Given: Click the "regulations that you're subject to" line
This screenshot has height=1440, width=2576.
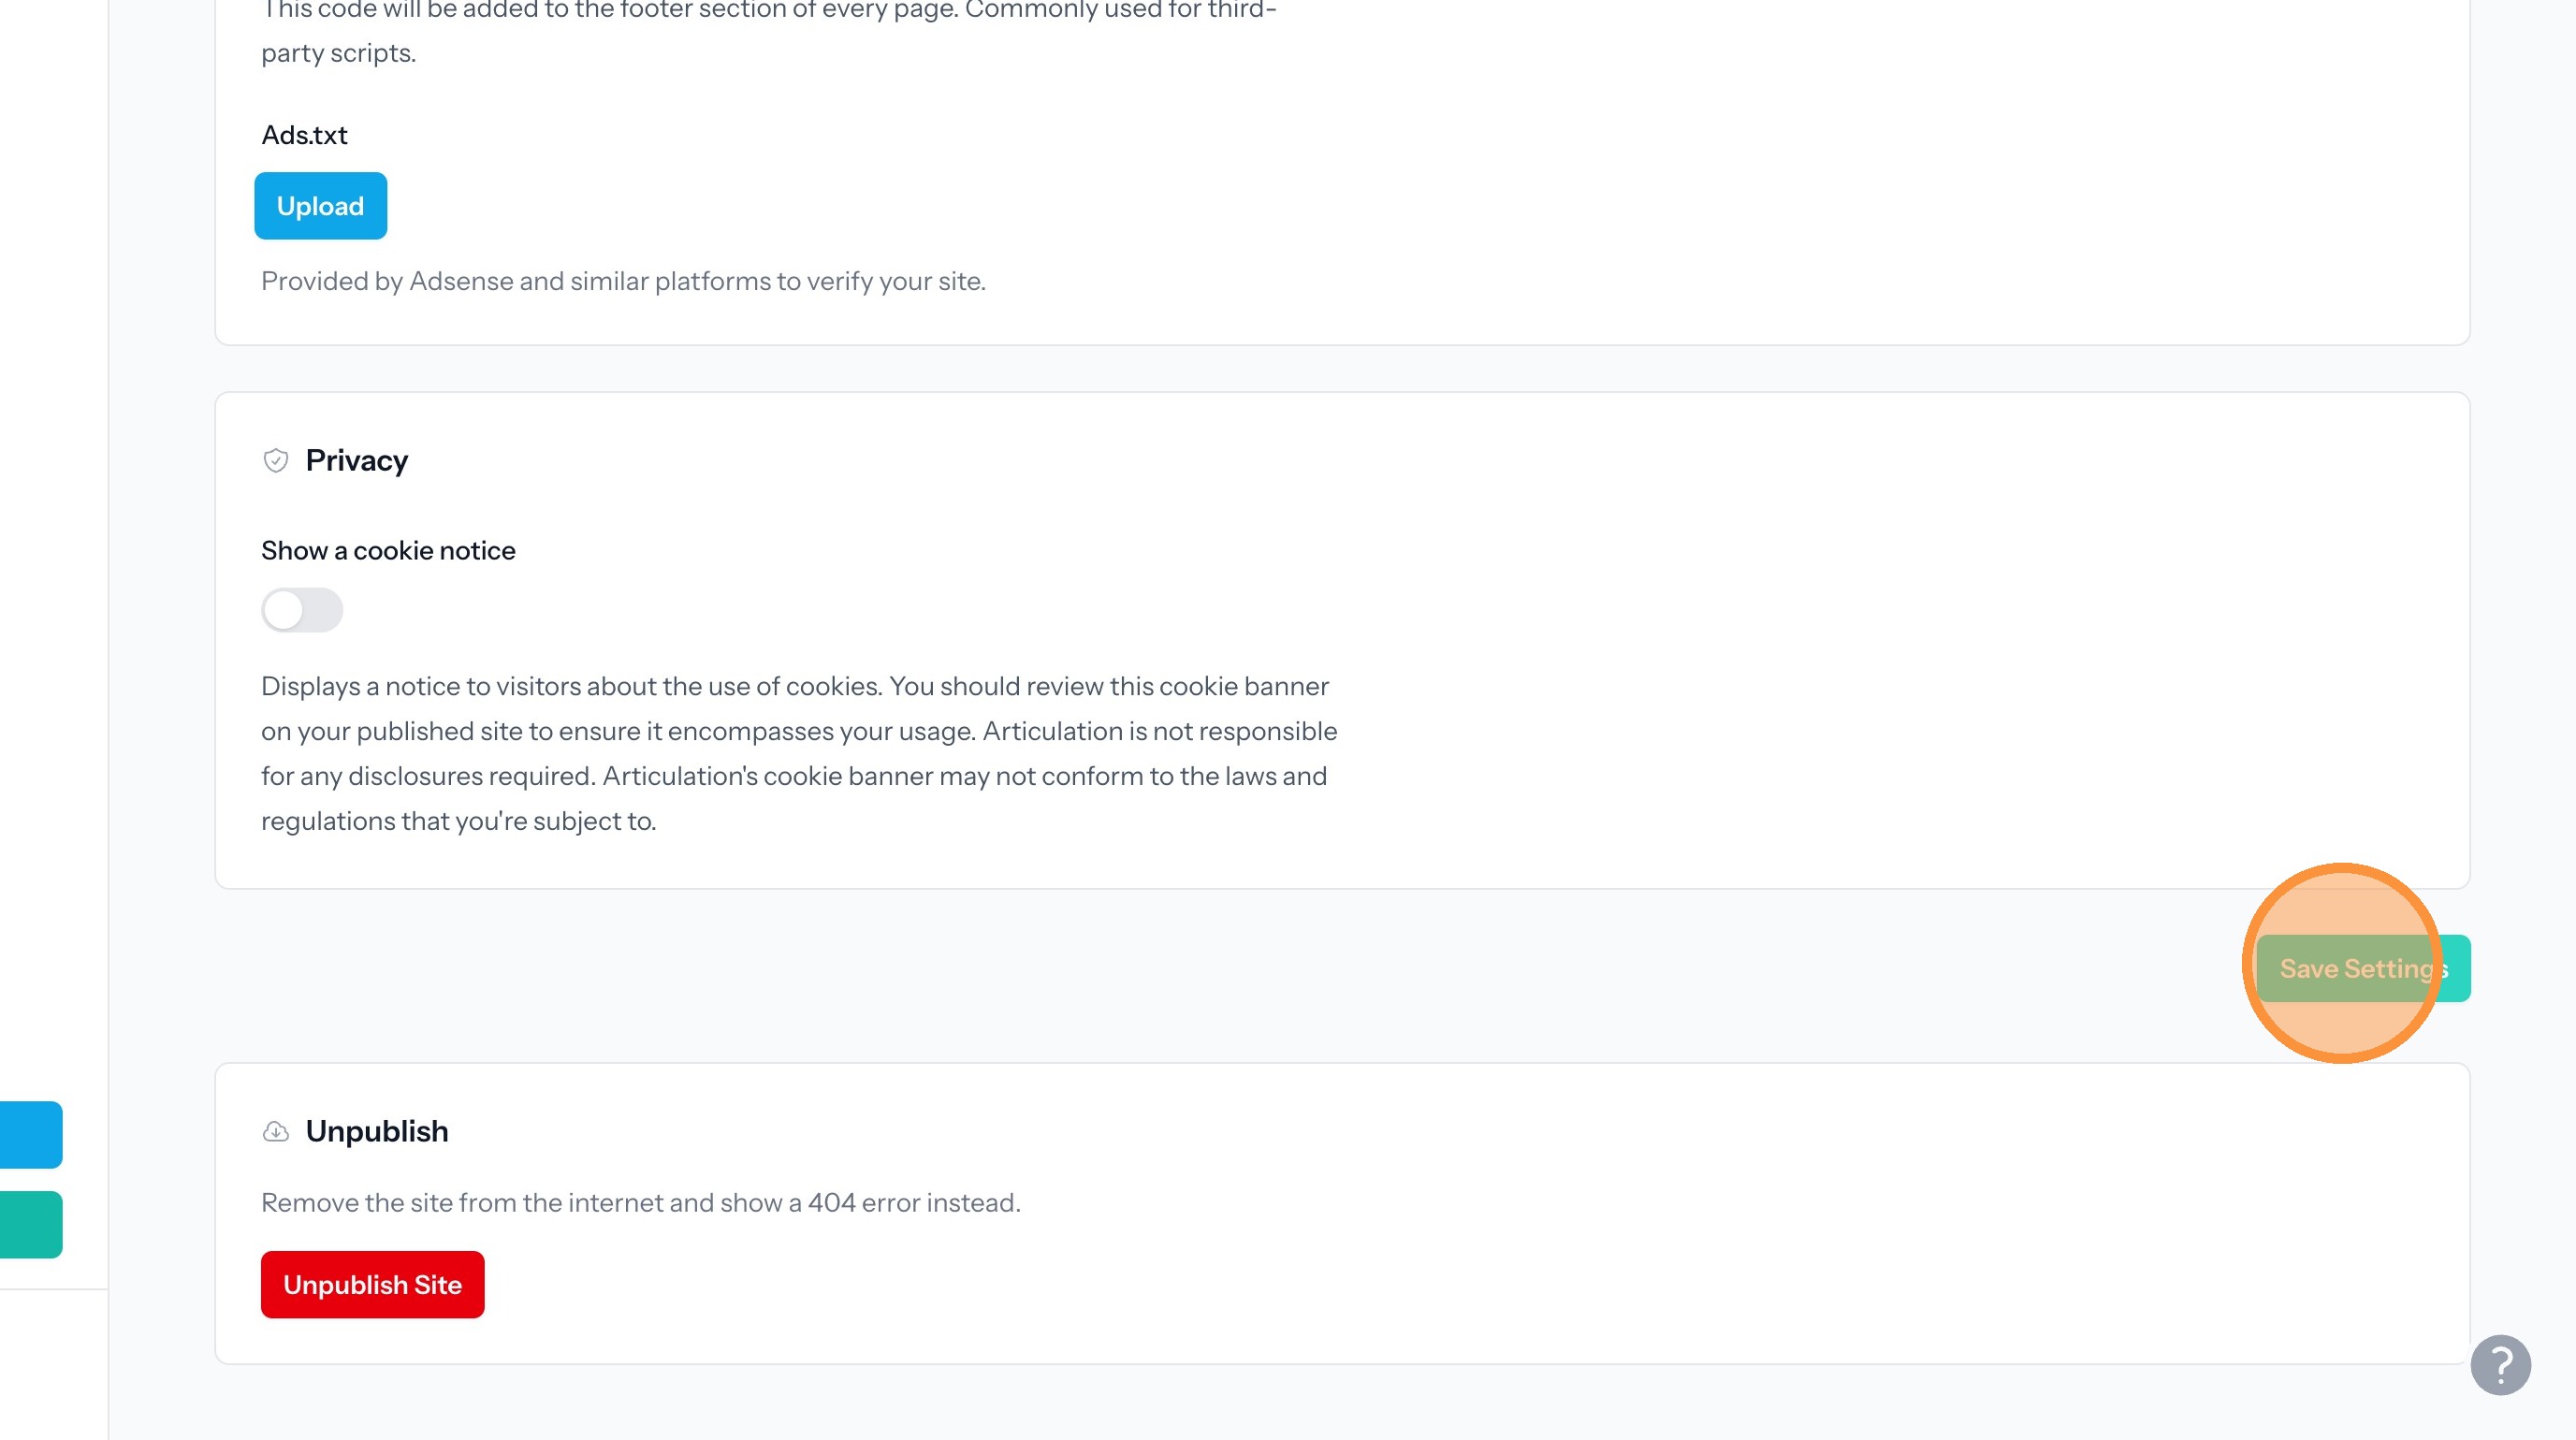Looking at the screenshot, I should tap(458, 821).
